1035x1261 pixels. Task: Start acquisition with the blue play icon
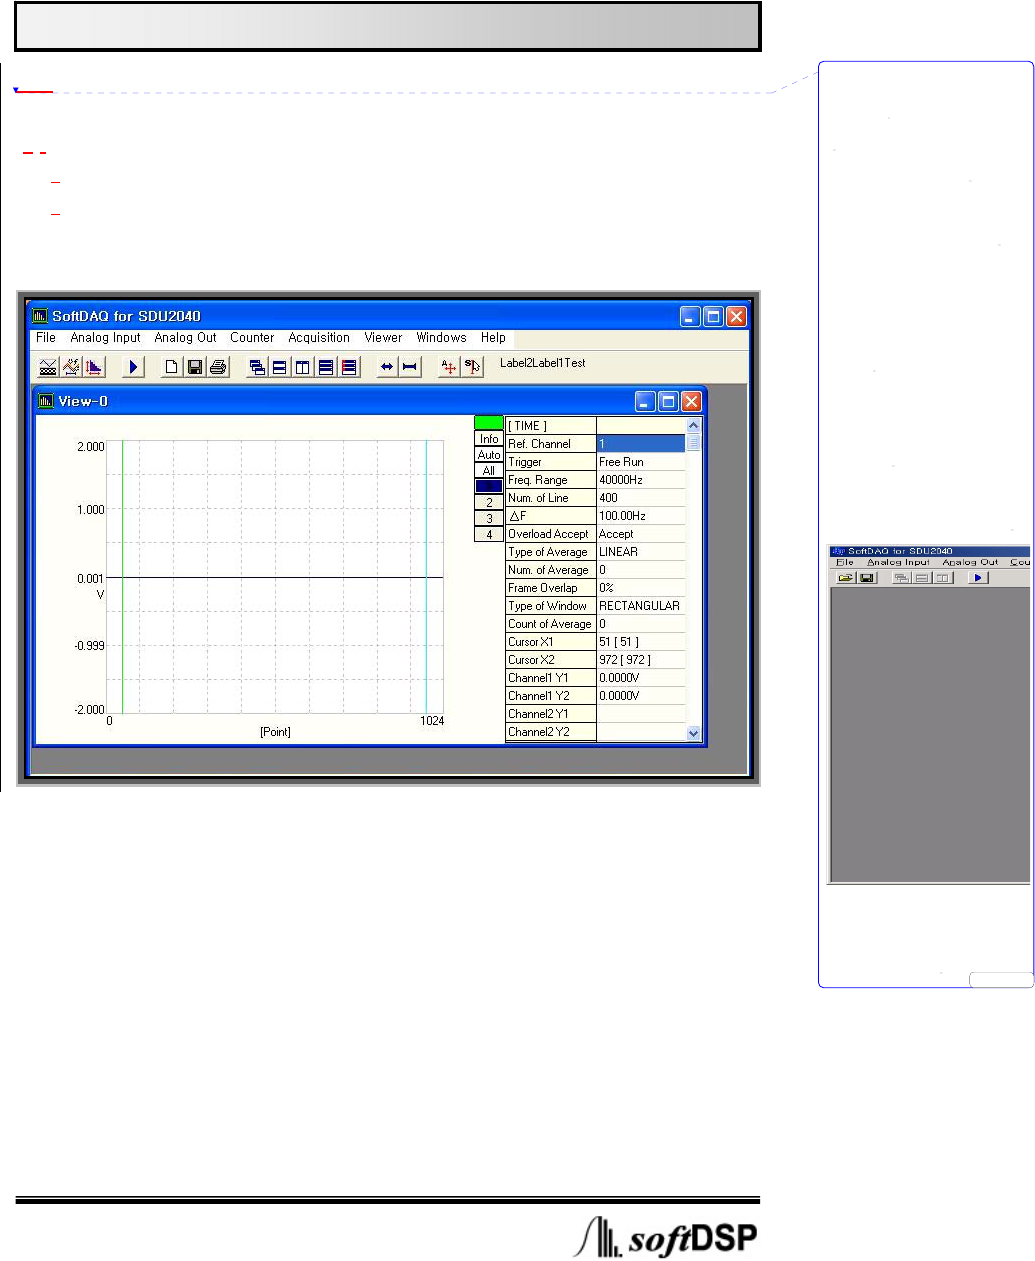coord(133,367)
